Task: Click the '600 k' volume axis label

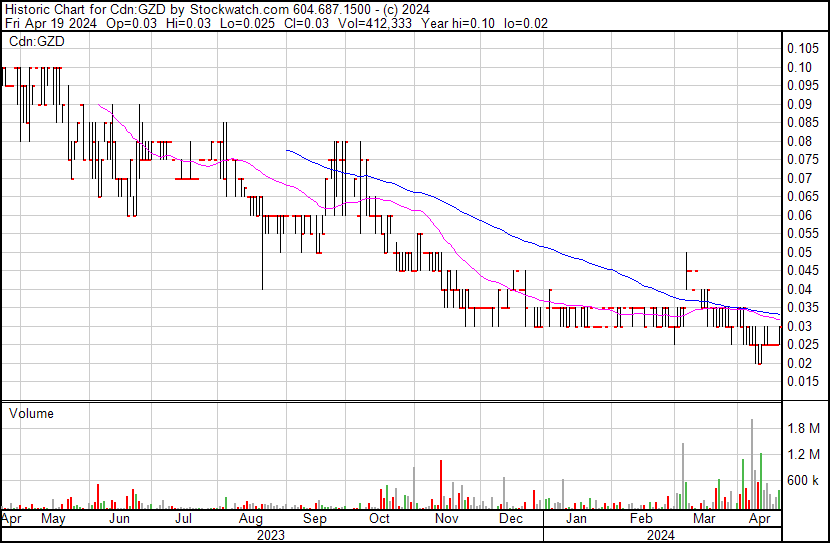Action: click(x=804, y=480)
